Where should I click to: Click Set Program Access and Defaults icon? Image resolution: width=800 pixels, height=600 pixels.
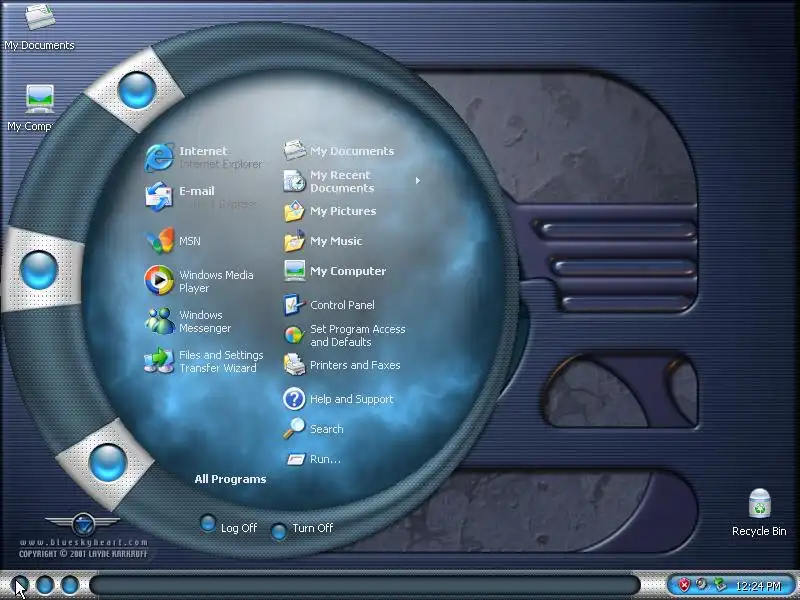(294, 335)
